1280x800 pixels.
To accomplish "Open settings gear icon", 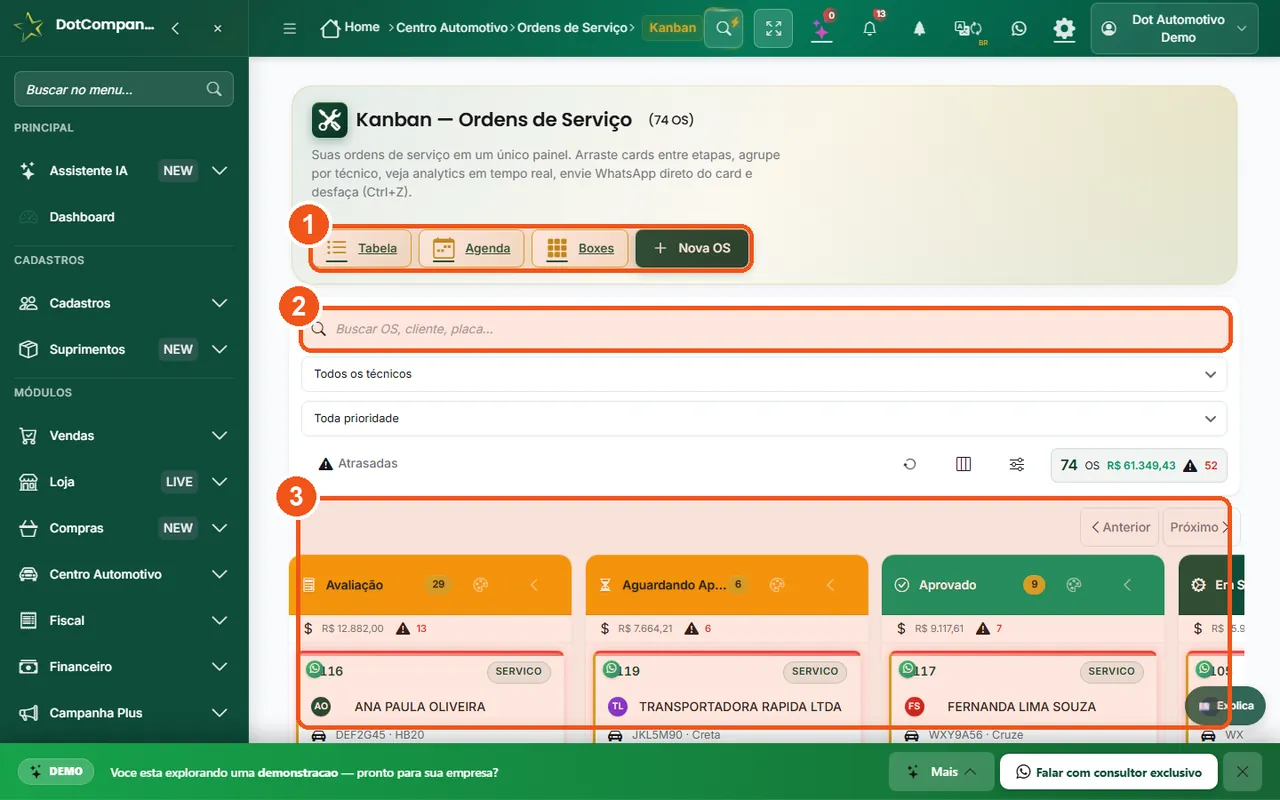I will 1064,29.
